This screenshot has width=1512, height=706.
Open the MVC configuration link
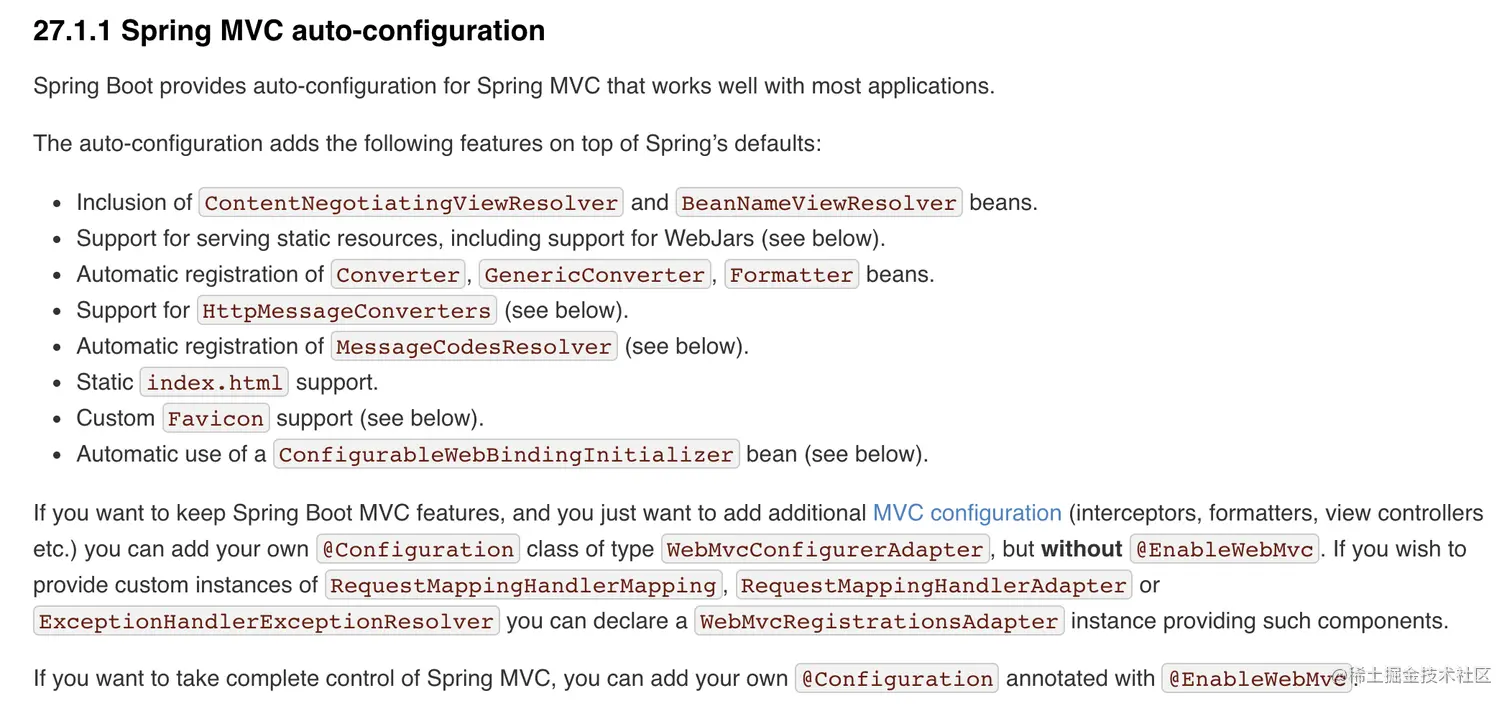966,513
